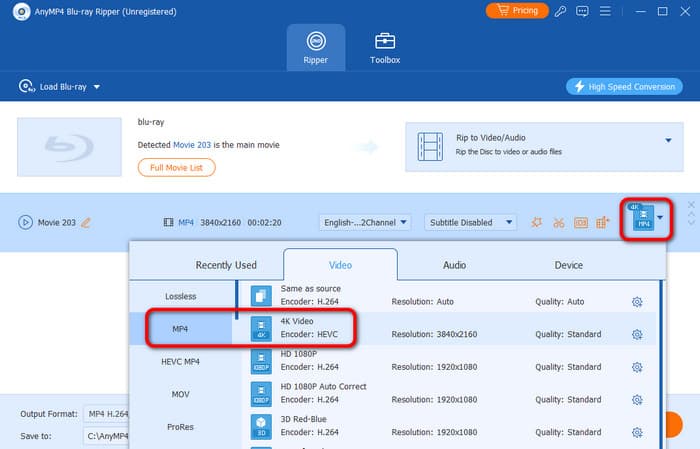Open the Subtitle Disabled dropdown
Screen dimensions: 700x449
(471, 222)
